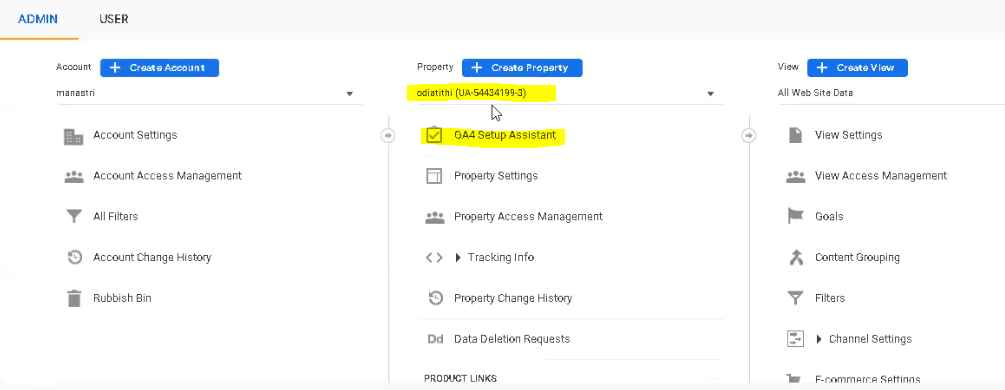Open the View Settings link
Image resolution: width=1005 pixels, height=390 pixels.
pos(849,135)
